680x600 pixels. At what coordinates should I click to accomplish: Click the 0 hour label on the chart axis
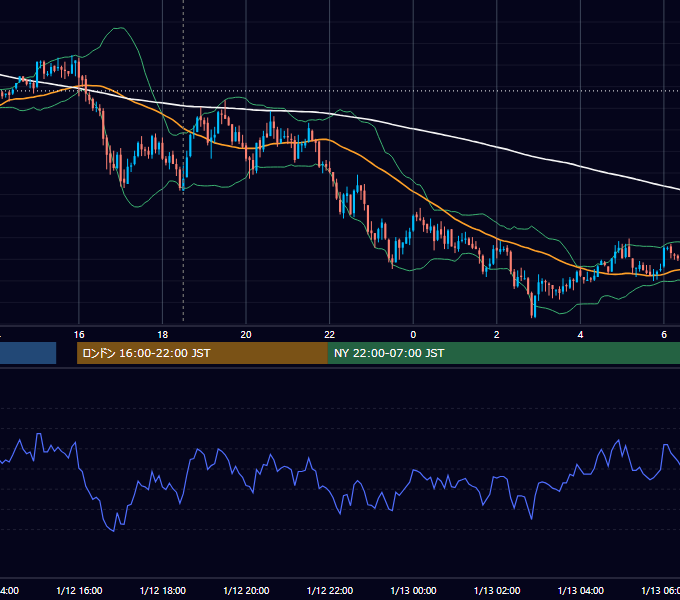pyautogui.click(x=413, y=335)
